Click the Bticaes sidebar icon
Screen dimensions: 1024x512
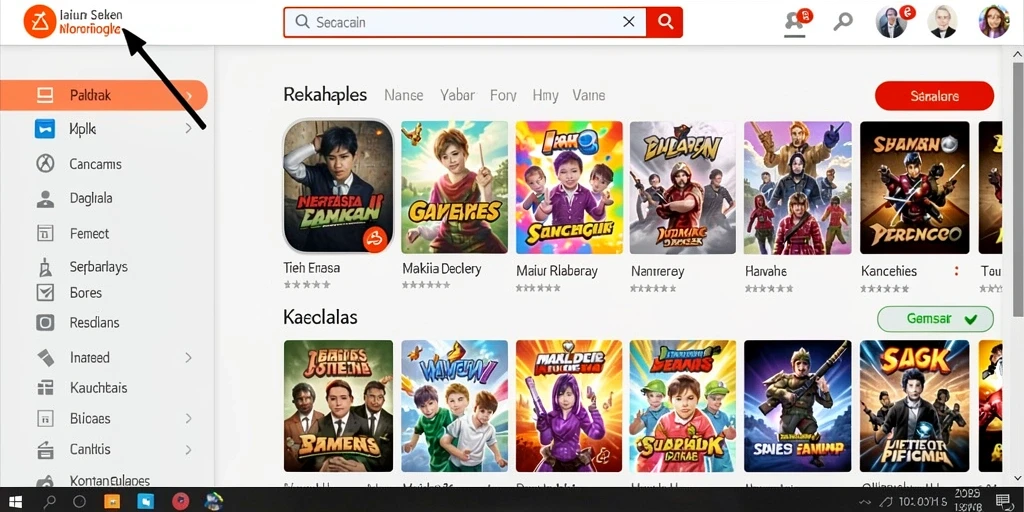coord(45,419)
